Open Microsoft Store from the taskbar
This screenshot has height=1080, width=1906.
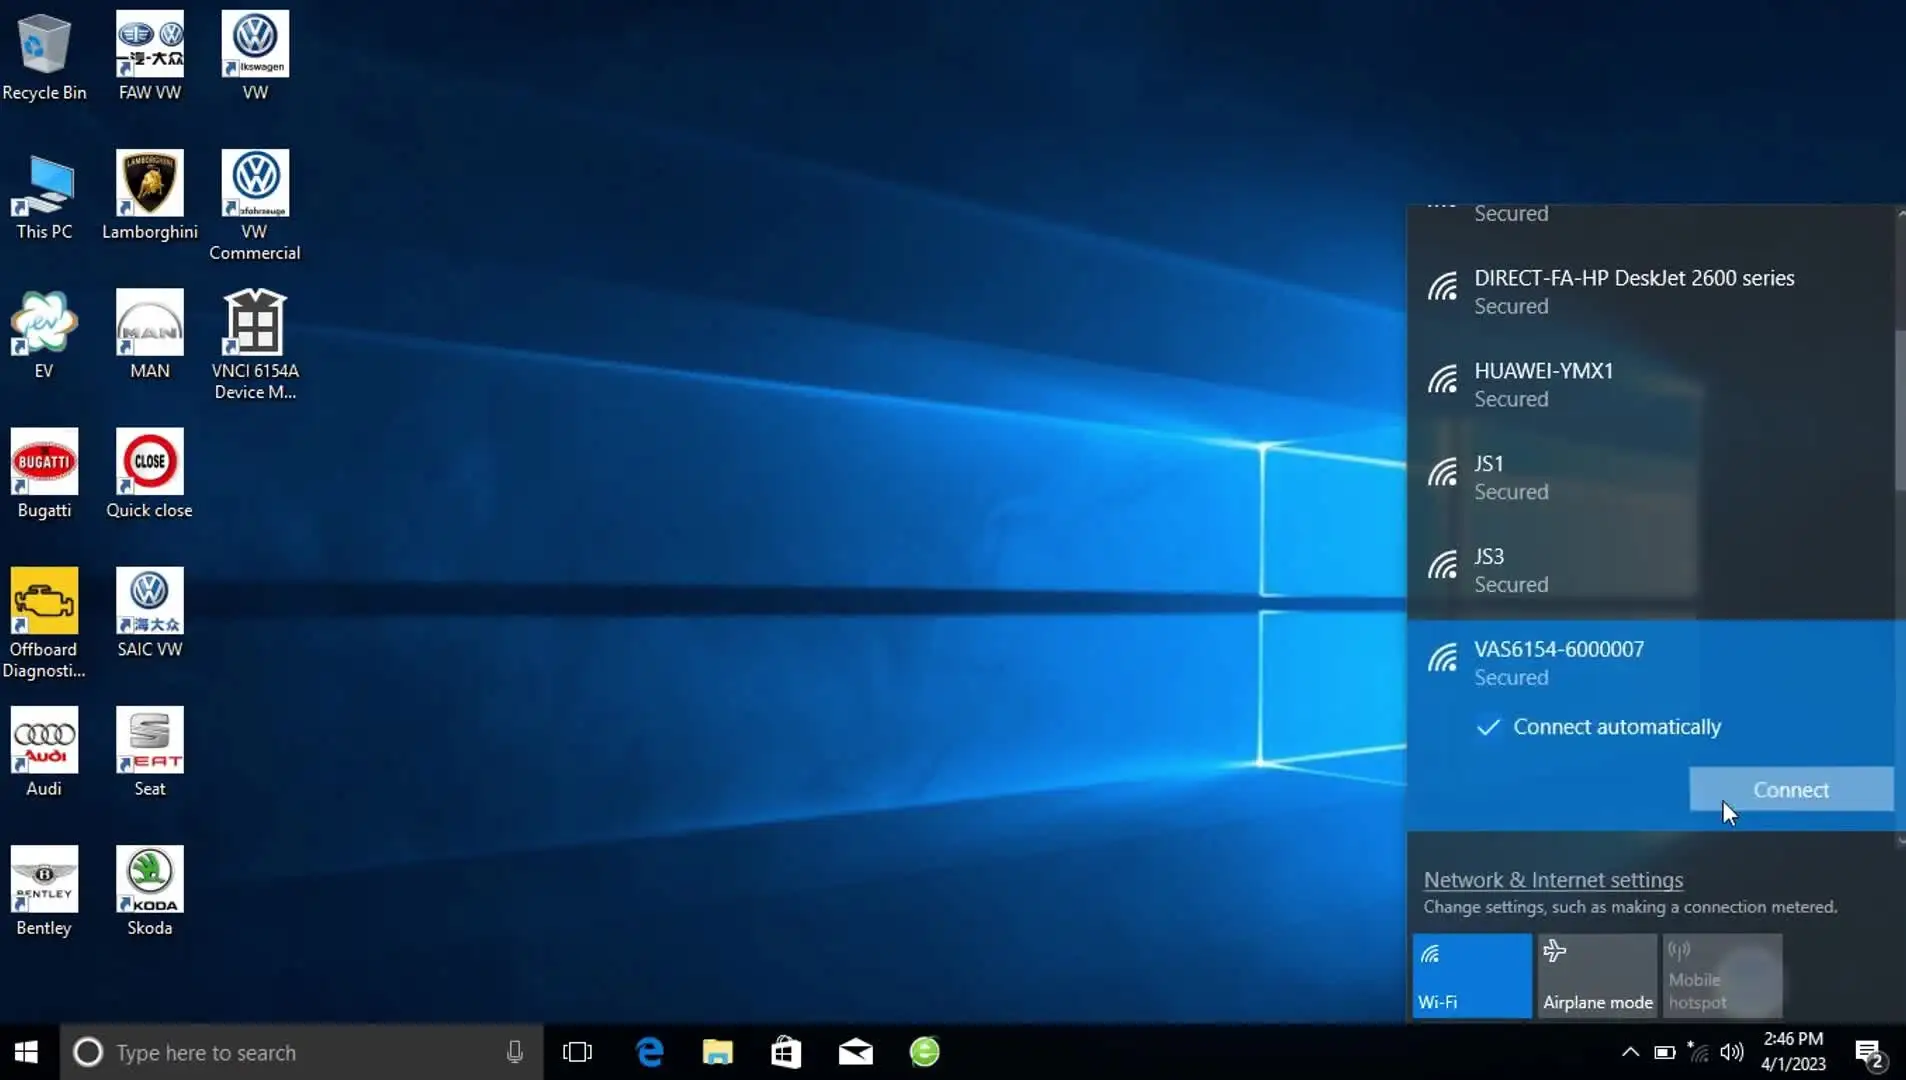786,1052
